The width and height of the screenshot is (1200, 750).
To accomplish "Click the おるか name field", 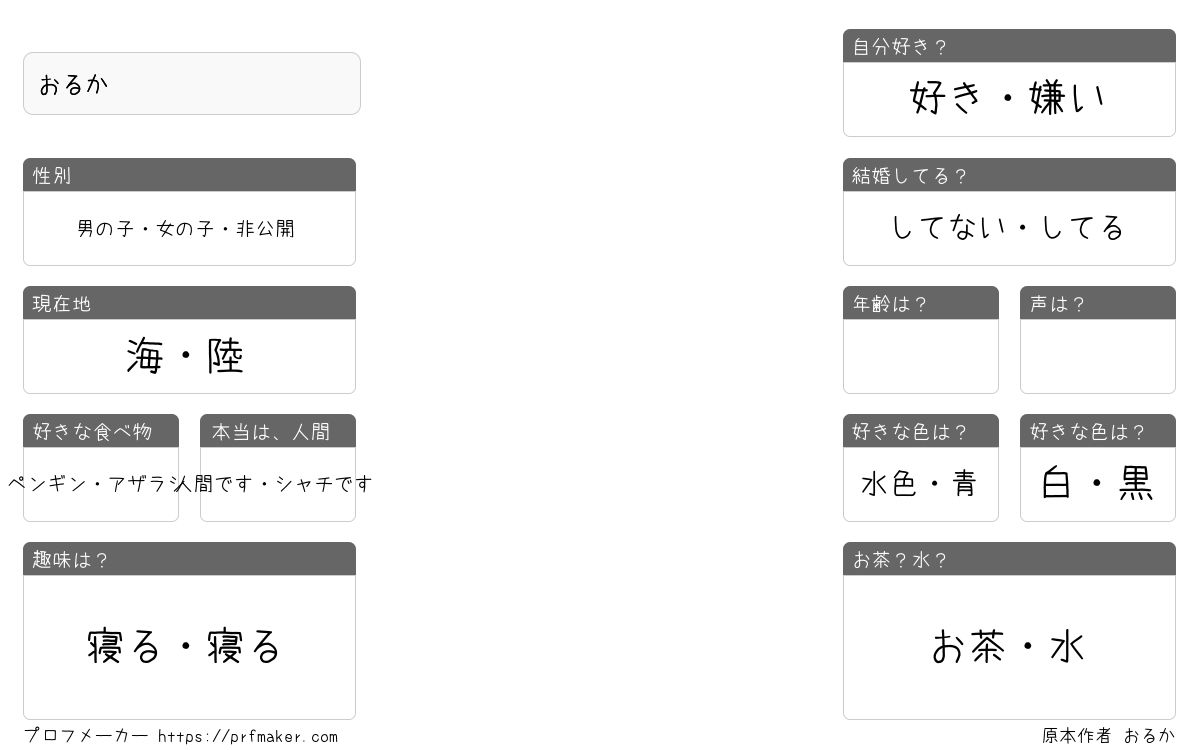I will tap(191, 84).
